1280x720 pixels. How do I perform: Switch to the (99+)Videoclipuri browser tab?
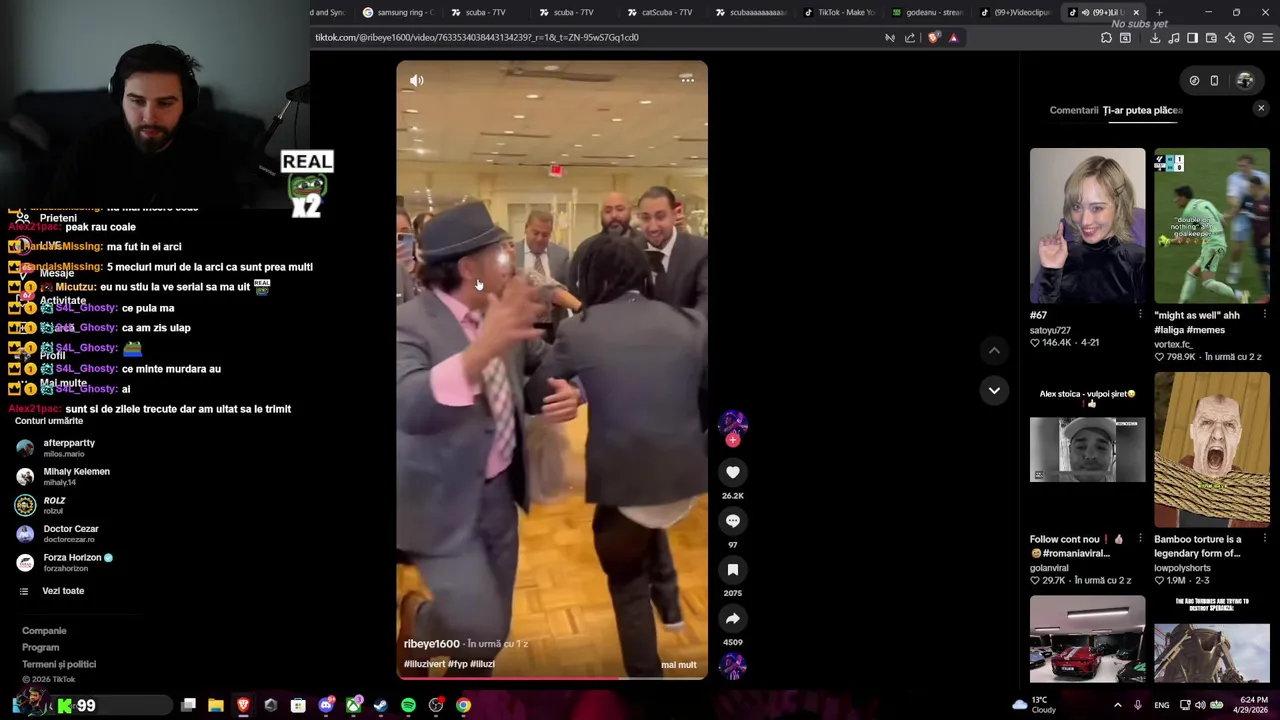[x=1013, y=12]
